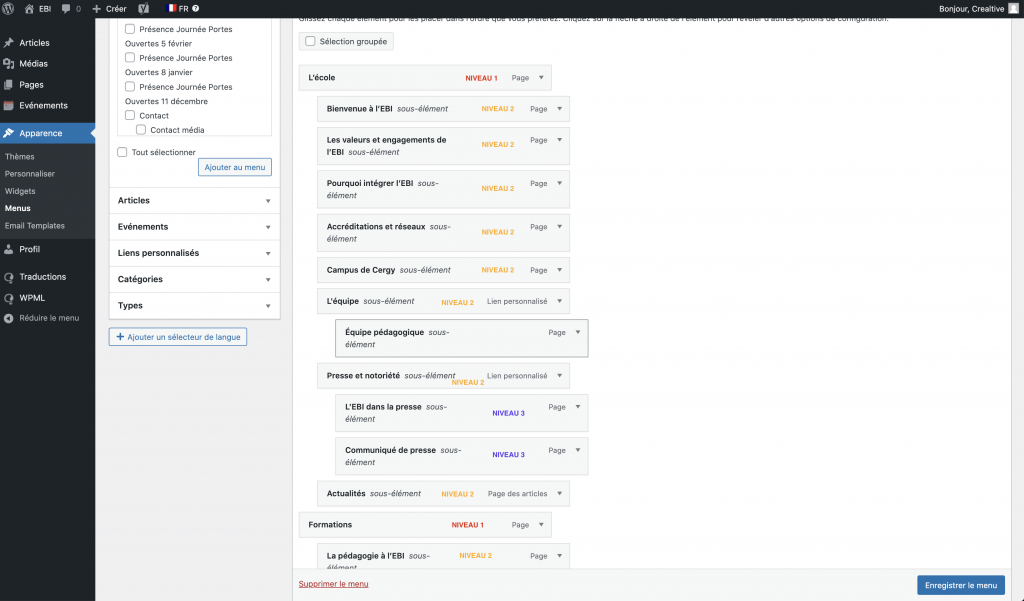Open comments bubble icon in admin bar
This screenshot has width=1024, height=601.
coord(66,8)
